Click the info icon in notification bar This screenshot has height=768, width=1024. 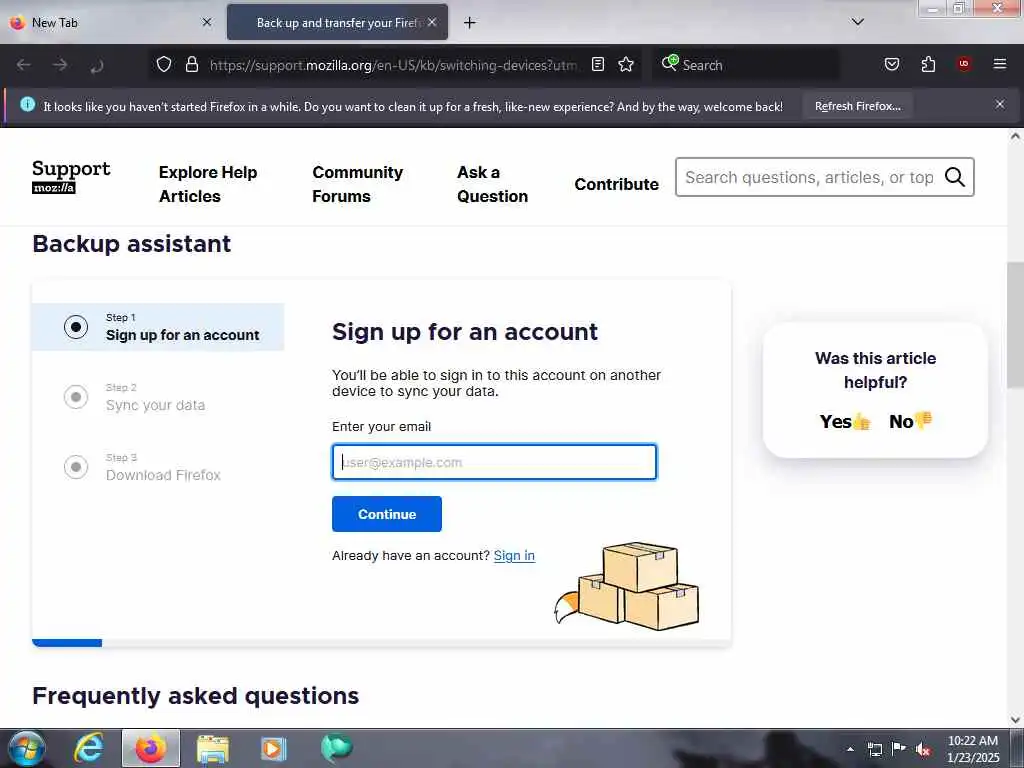tap(27, 104)
